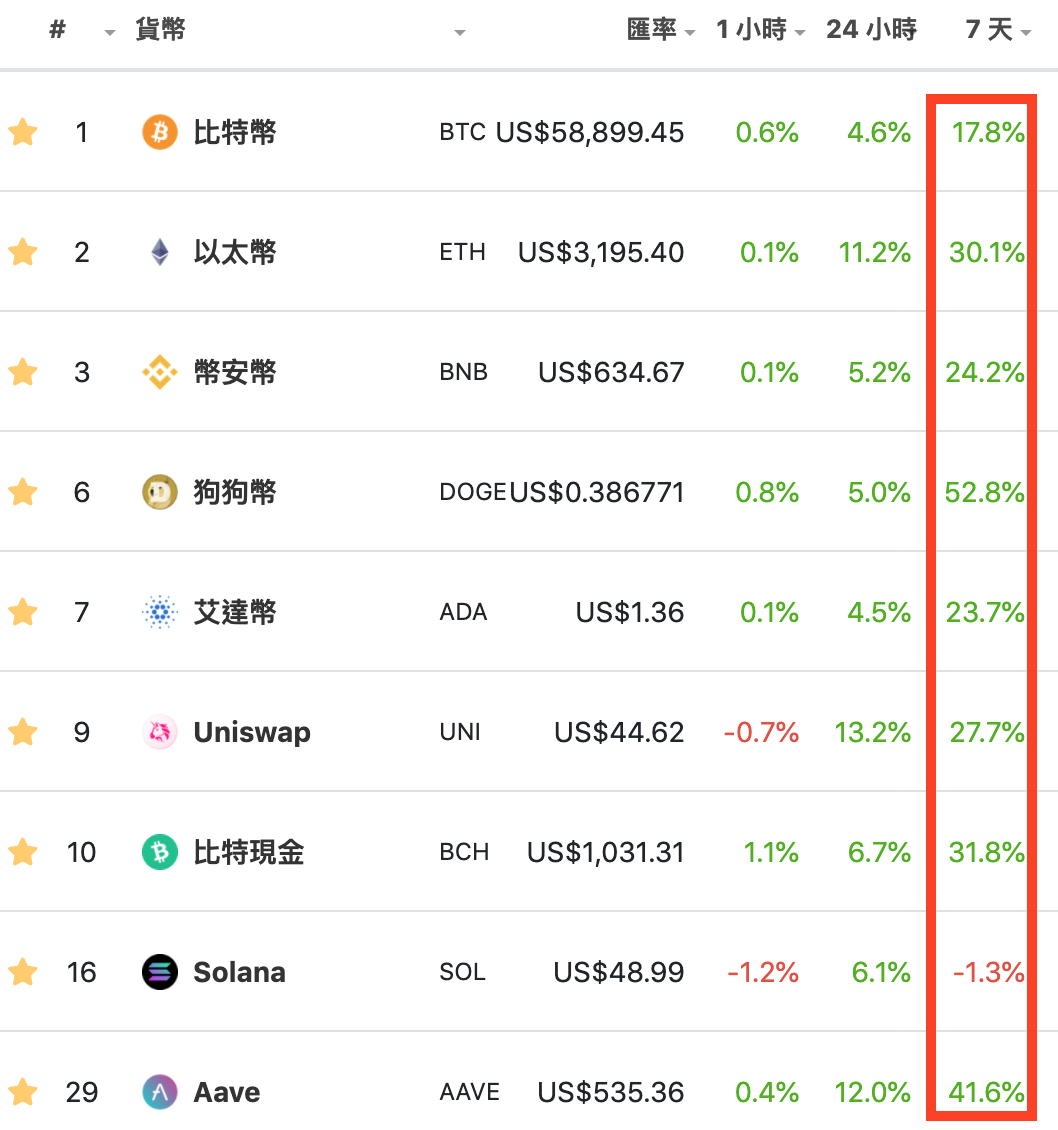Open the 艾達幣 coin page link
The height and width of the screenshot is (1130, 1058).
235,612
